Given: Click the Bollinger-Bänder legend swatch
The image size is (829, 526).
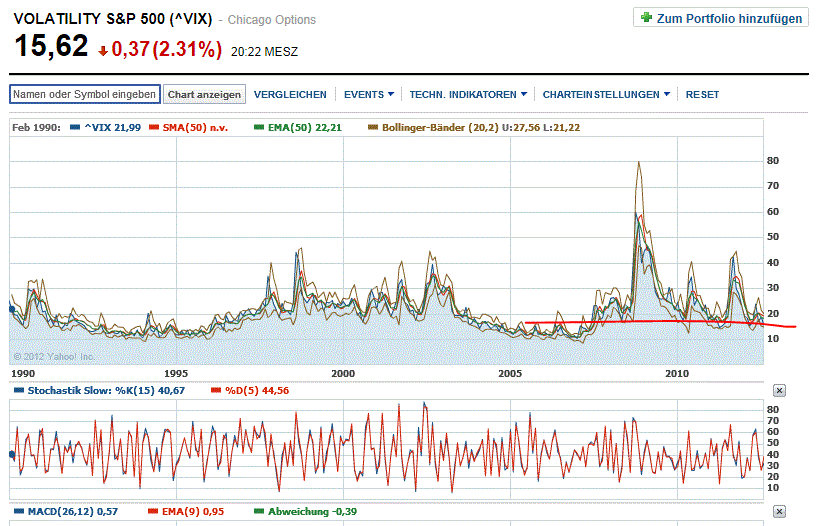Looking at the screenshot, I should [373, 127].
